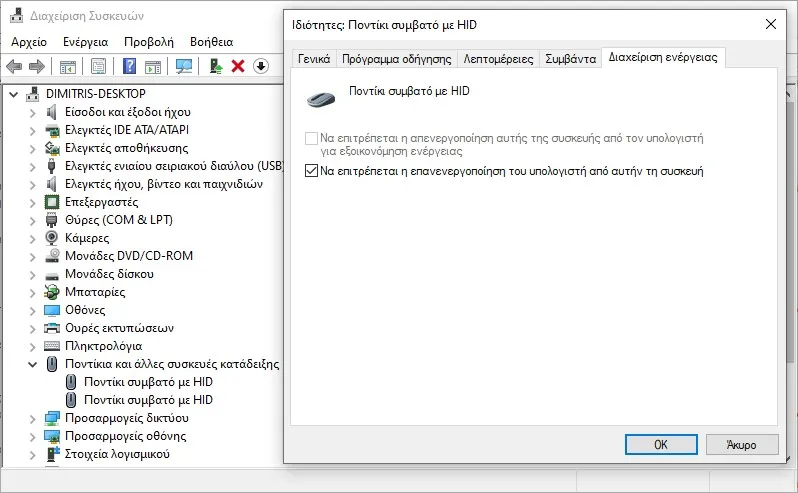Select the DIMITRIS-DESKTOP label in the tree
The height and width of the screenshot is (493, 798).
coord(96,94)
